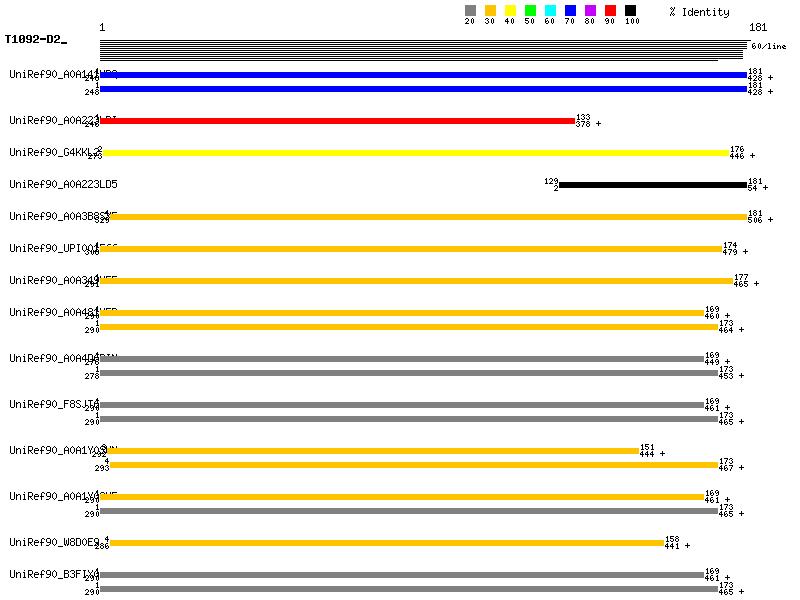Open the UniRef90_F8SJT4 hit label
Screen dimensions: 800x600
click(x=54, y=404)
